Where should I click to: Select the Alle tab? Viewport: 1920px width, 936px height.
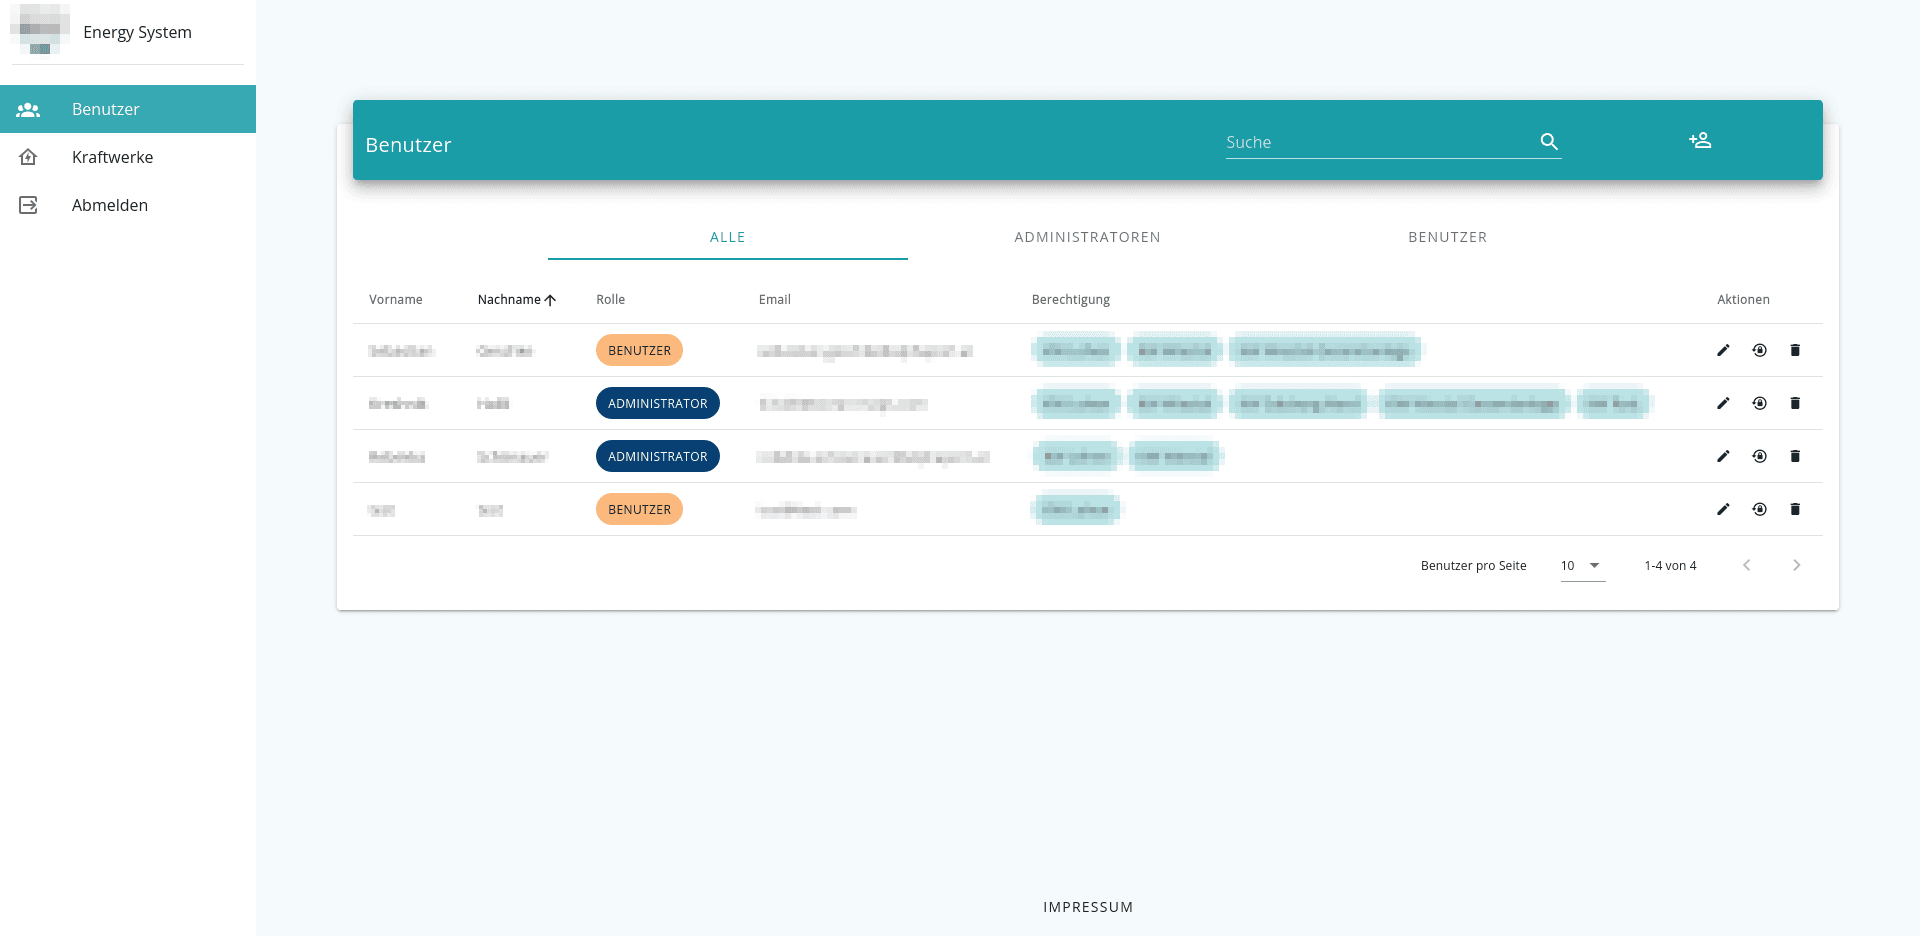pos(727,237)
